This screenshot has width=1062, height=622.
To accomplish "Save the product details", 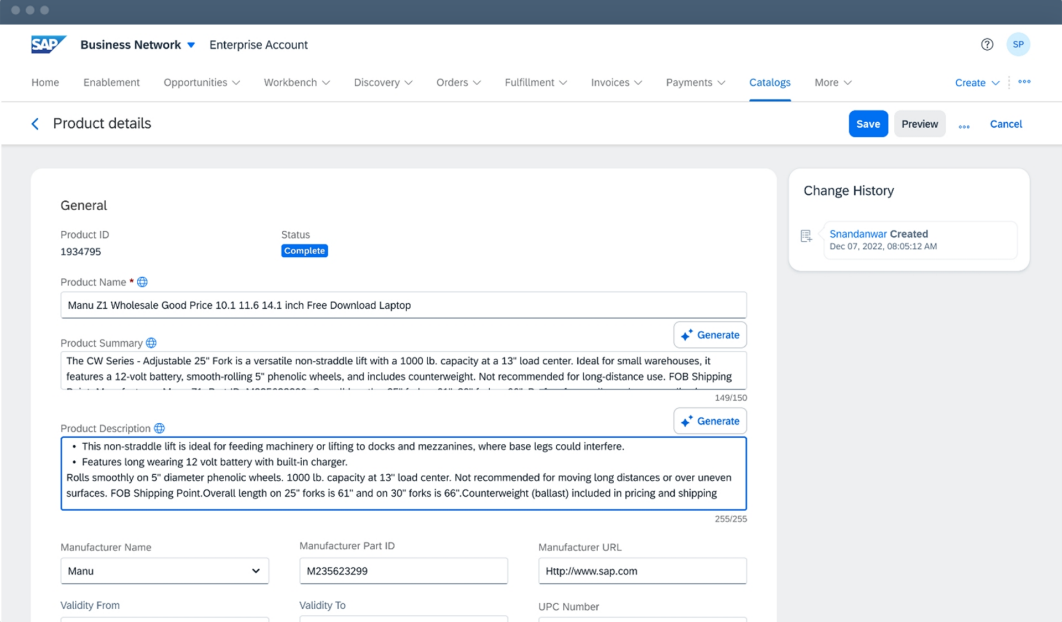I will point(868,124).
